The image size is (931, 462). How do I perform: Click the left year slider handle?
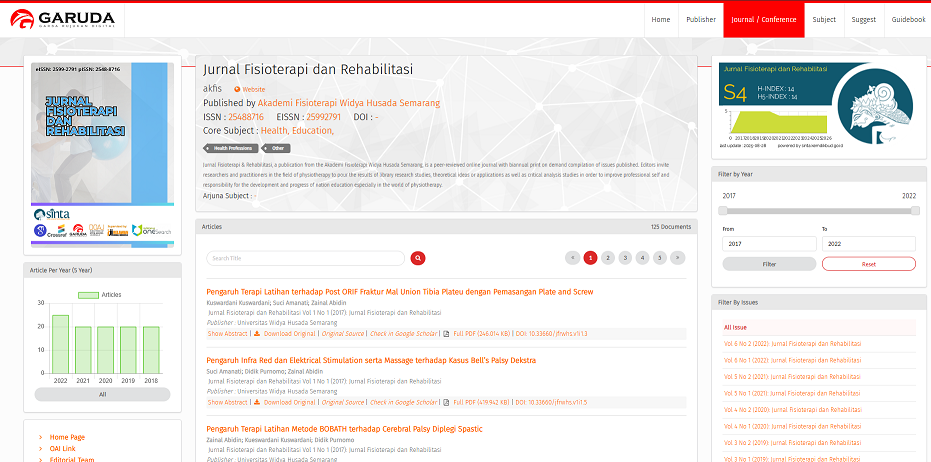723,210
